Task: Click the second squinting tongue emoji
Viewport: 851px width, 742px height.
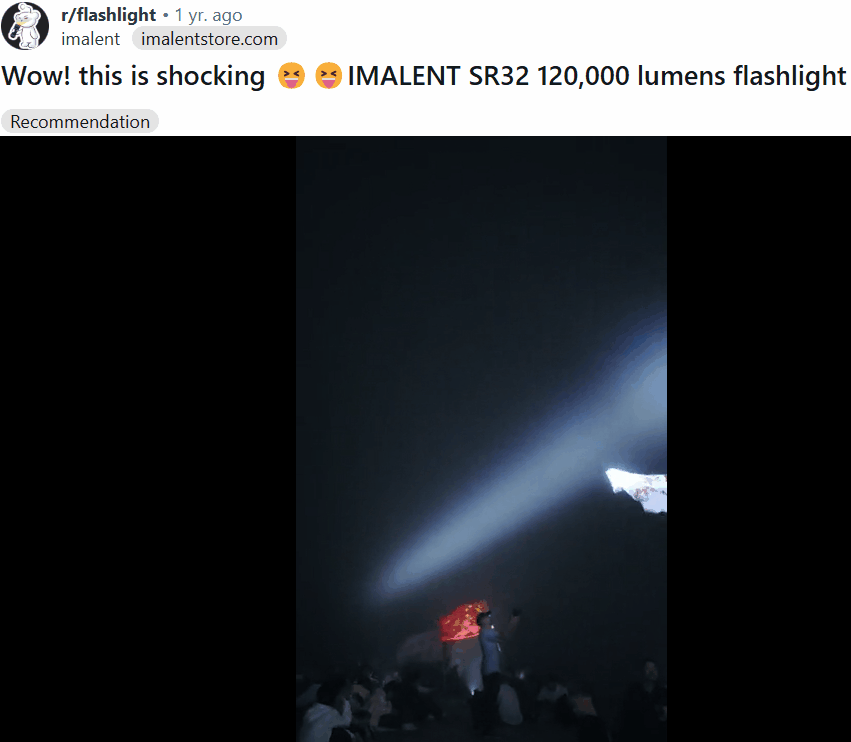Action: [328, 75]
